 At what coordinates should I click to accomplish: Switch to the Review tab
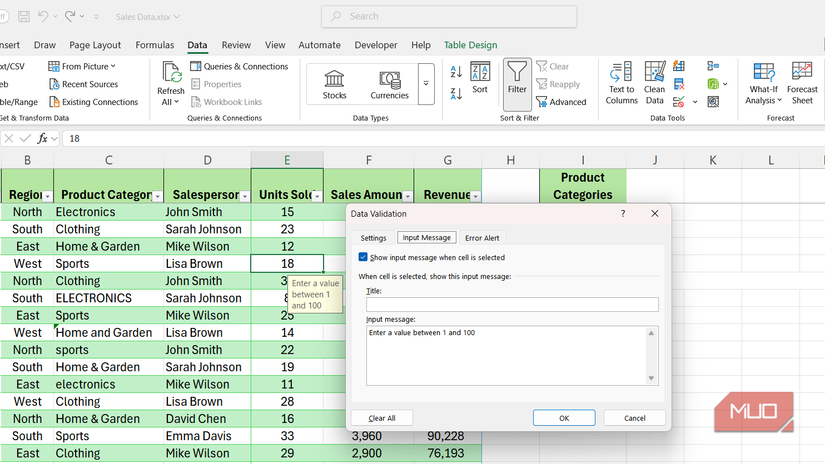[x=236, y=45]
